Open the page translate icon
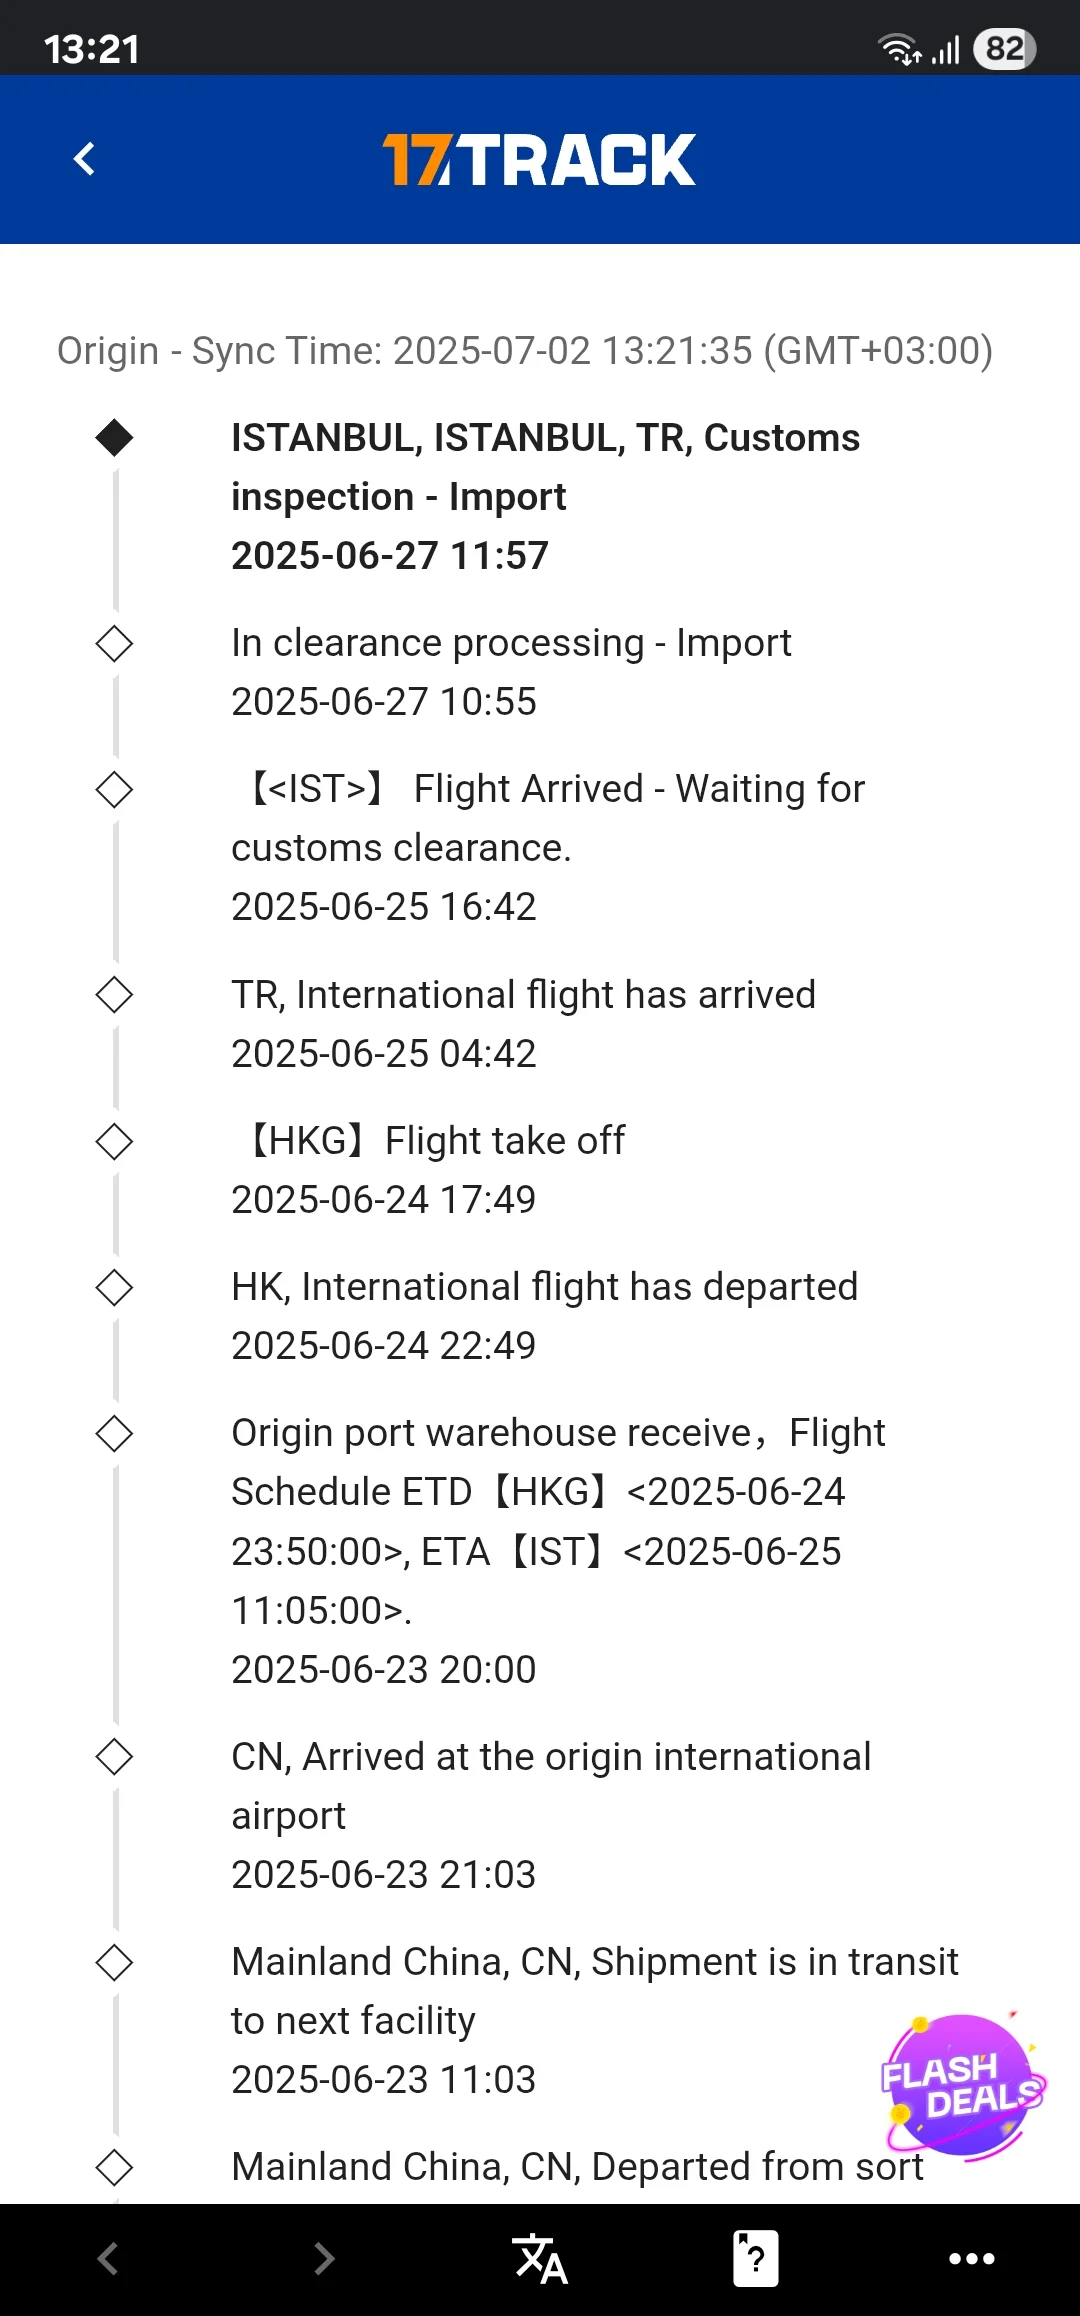 [x=540, y=2258]
